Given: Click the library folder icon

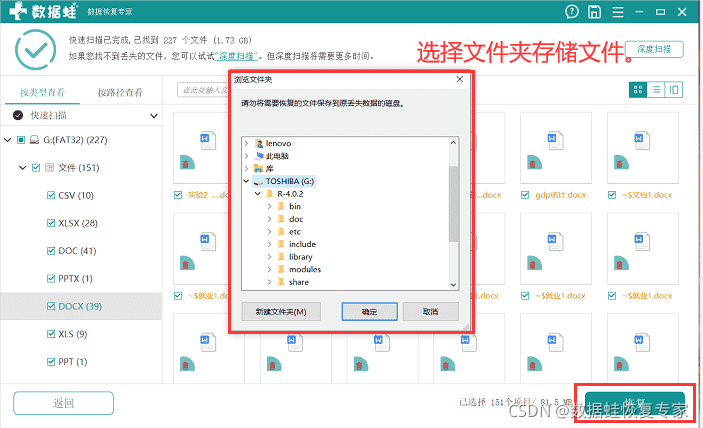Looking at the screenshot, I should point(281,257).
